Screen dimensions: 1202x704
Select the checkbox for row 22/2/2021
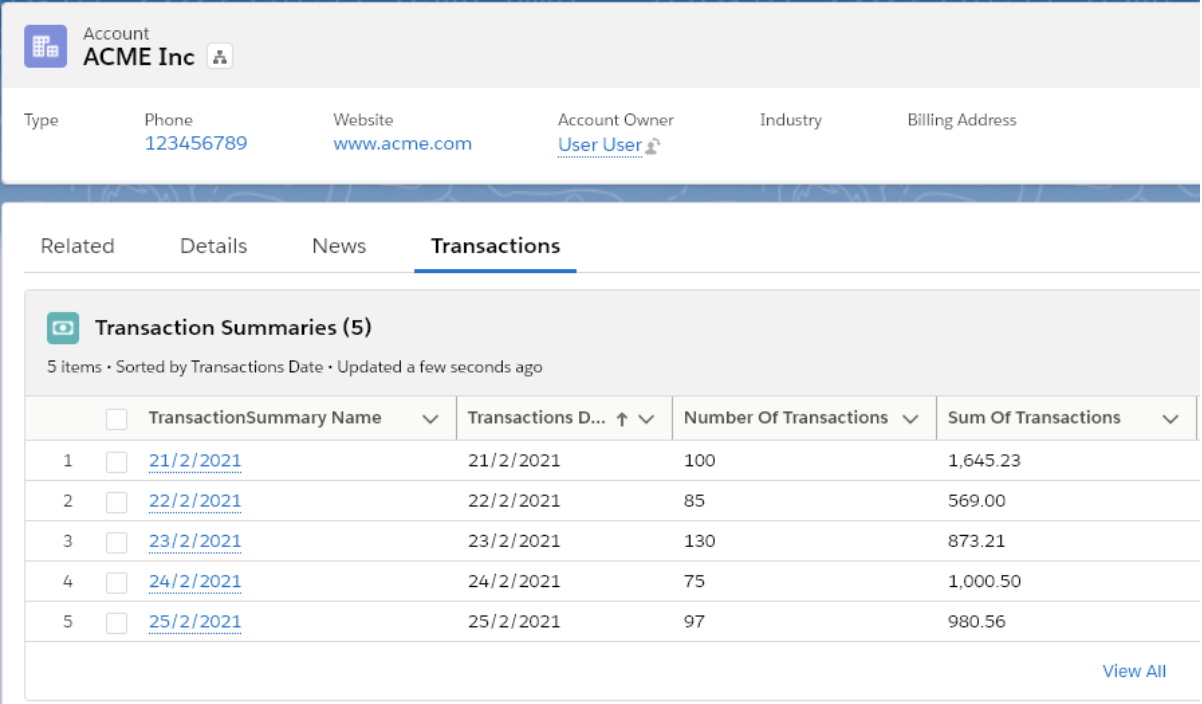117,501
